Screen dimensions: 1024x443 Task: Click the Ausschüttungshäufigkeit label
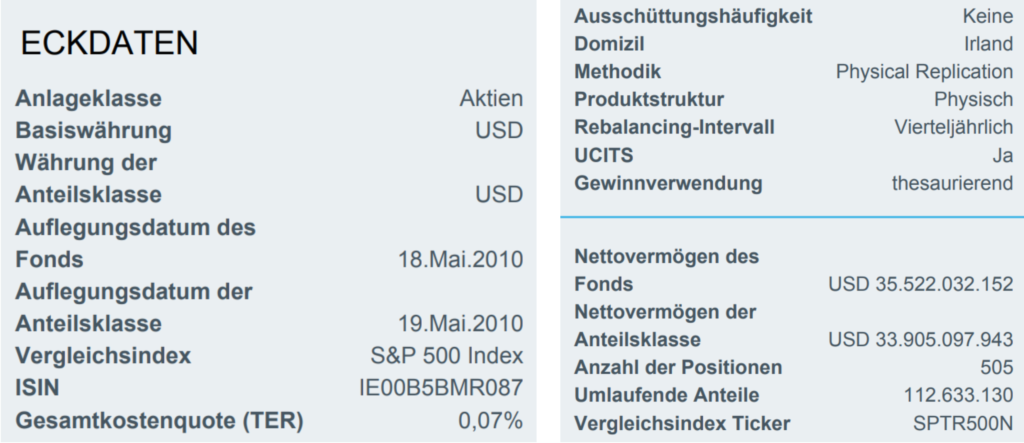(693, 16)
